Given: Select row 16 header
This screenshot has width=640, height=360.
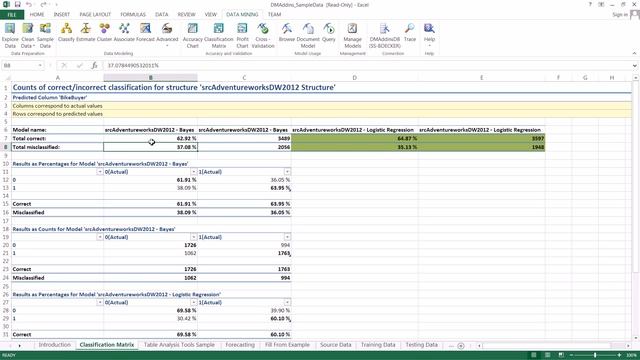Looking at the screenshot, I should (x=5, y=212).
